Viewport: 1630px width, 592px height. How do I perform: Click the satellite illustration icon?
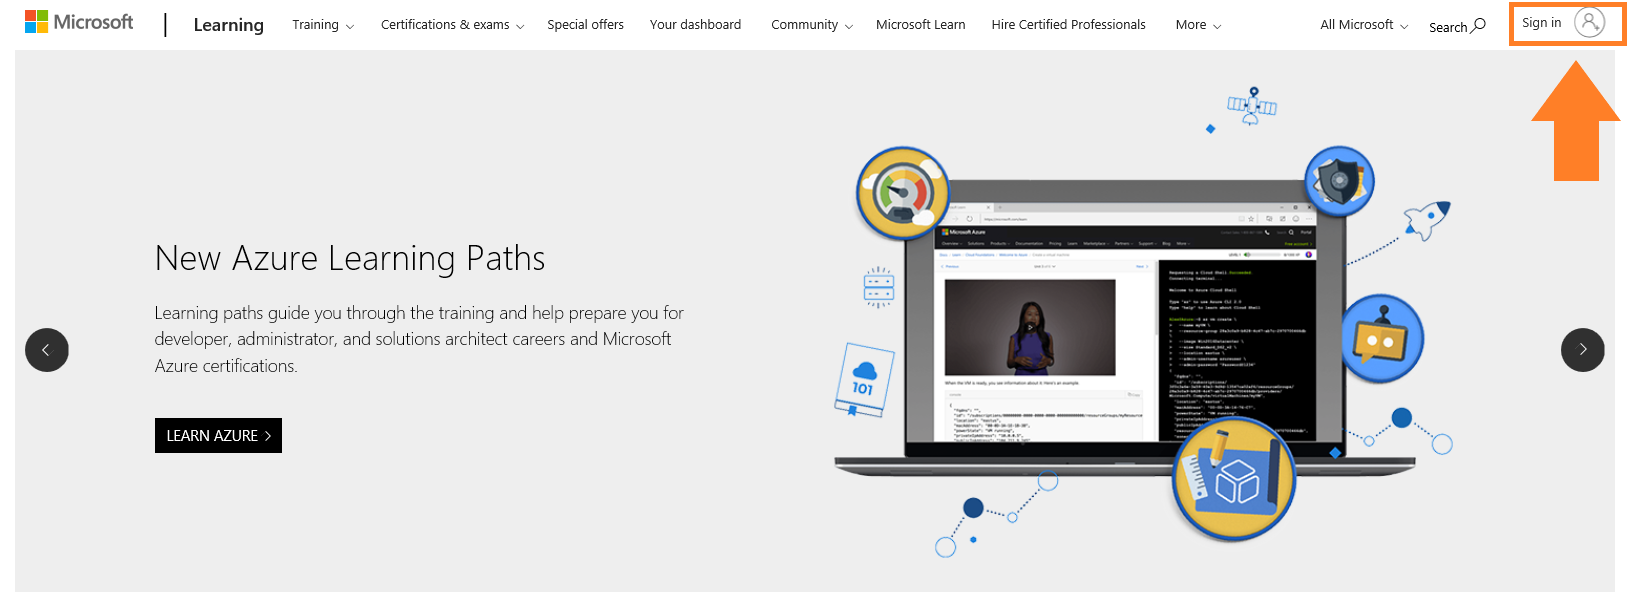point(1252,106)
